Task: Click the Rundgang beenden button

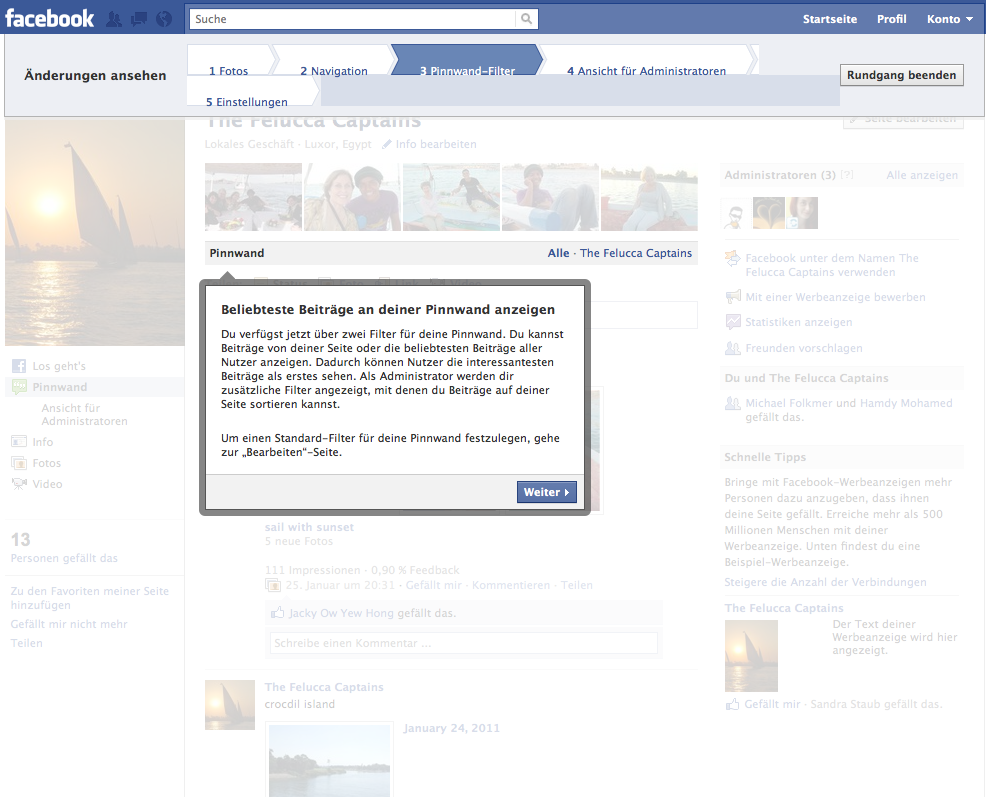Action: 901,75
